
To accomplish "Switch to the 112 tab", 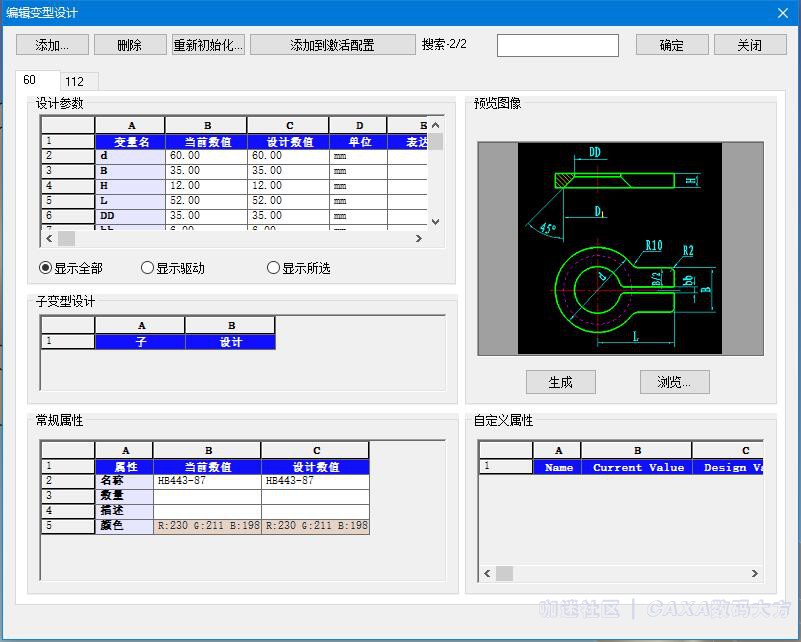I will [75, 82].
